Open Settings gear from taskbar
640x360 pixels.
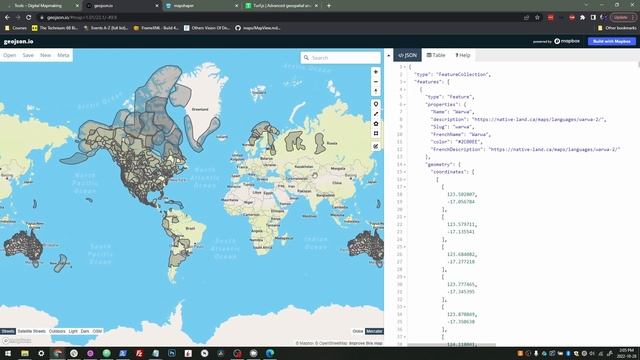pos(41,353)
